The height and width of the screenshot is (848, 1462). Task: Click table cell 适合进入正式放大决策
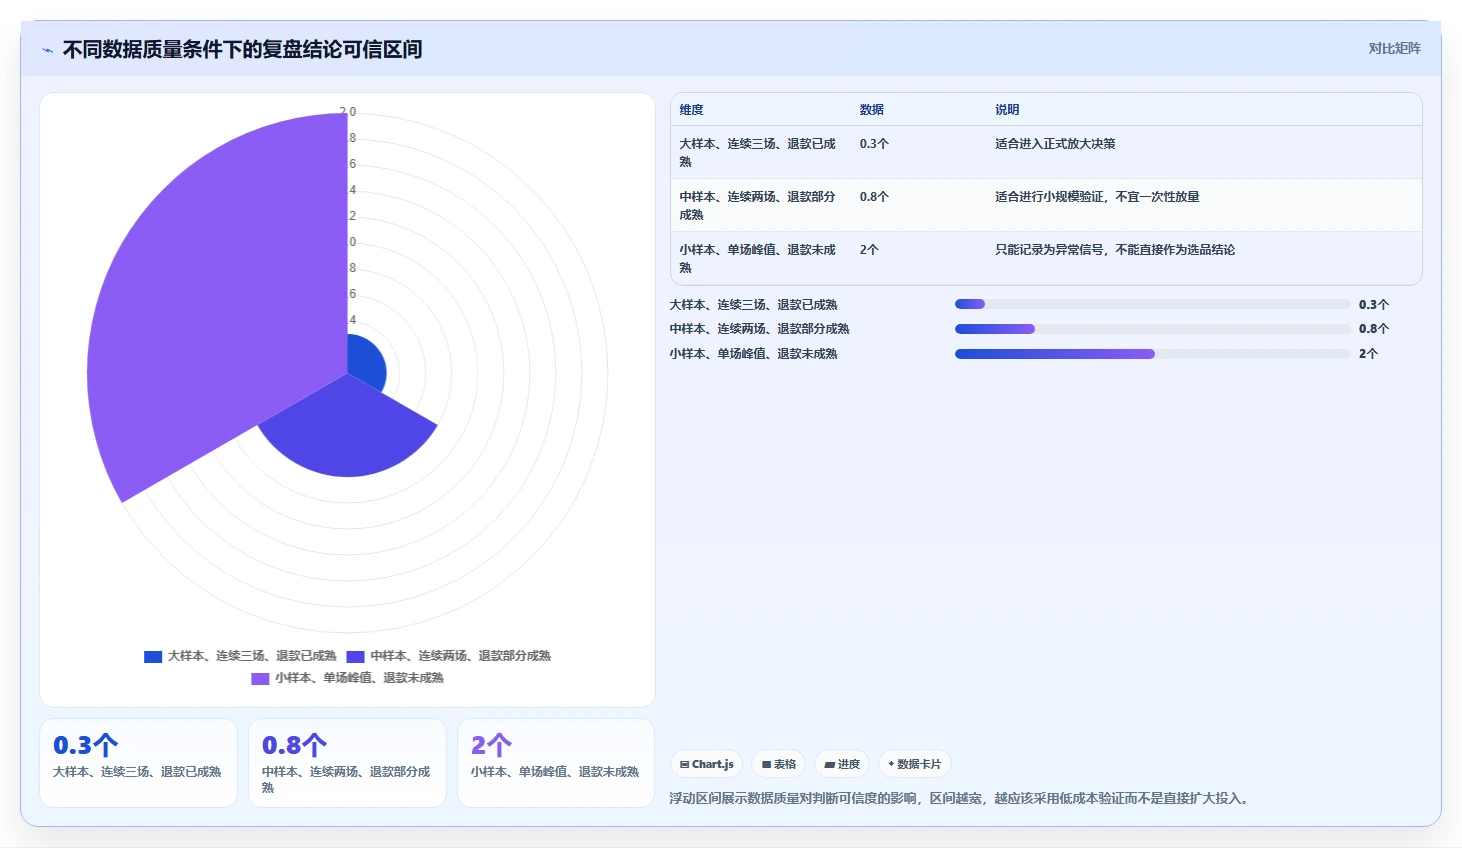(1055, 144)
